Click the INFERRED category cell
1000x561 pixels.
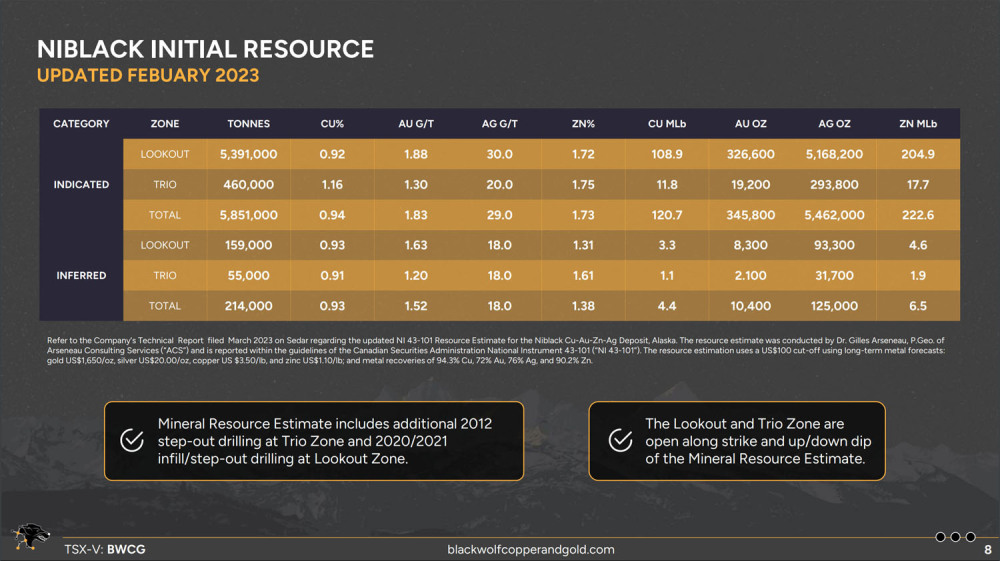81,275
